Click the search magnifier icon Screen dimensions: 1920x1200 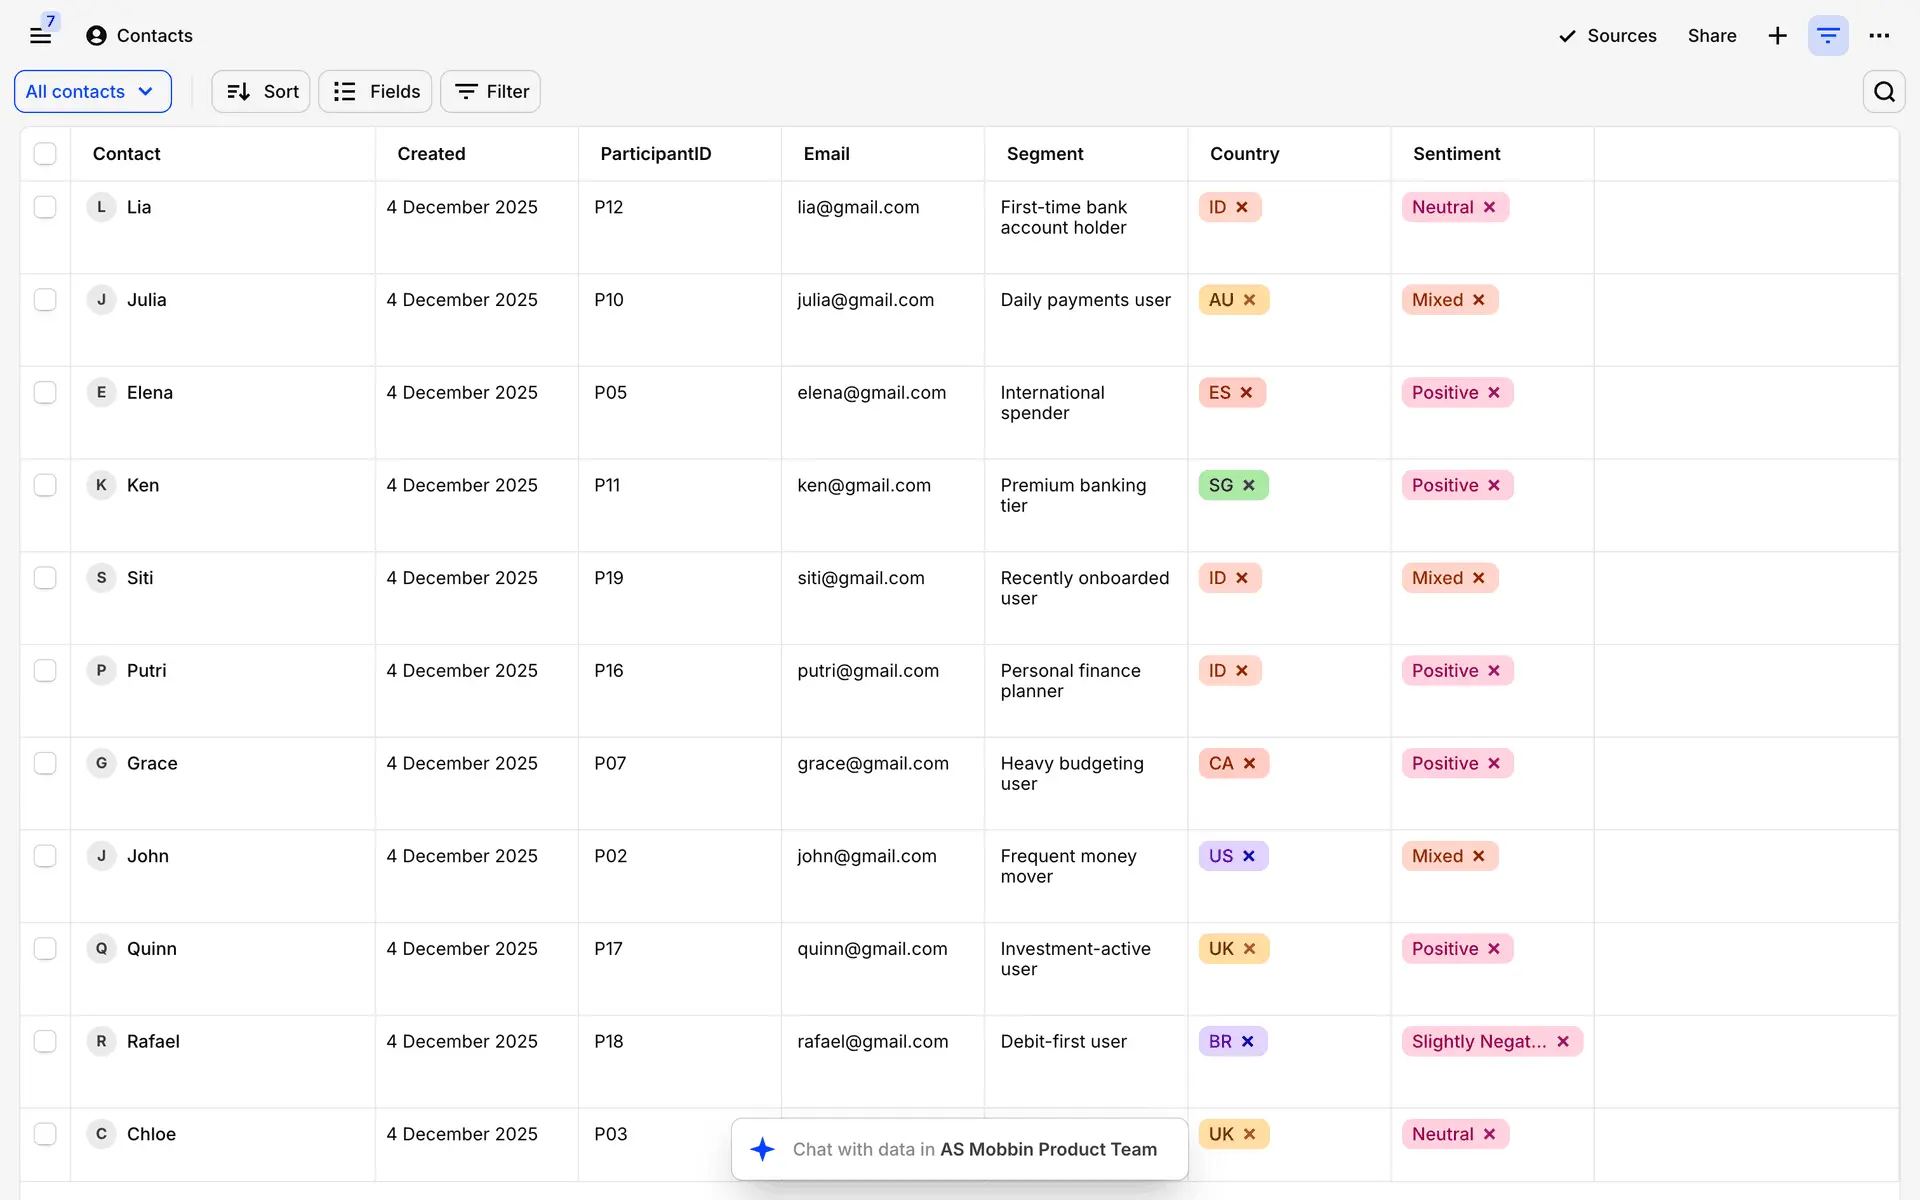(1884, 92)
